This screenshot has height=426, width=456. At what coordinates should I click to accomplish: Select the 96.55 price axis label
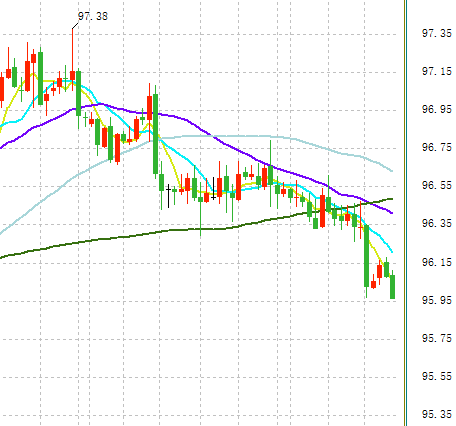click(x=437, y=185)
